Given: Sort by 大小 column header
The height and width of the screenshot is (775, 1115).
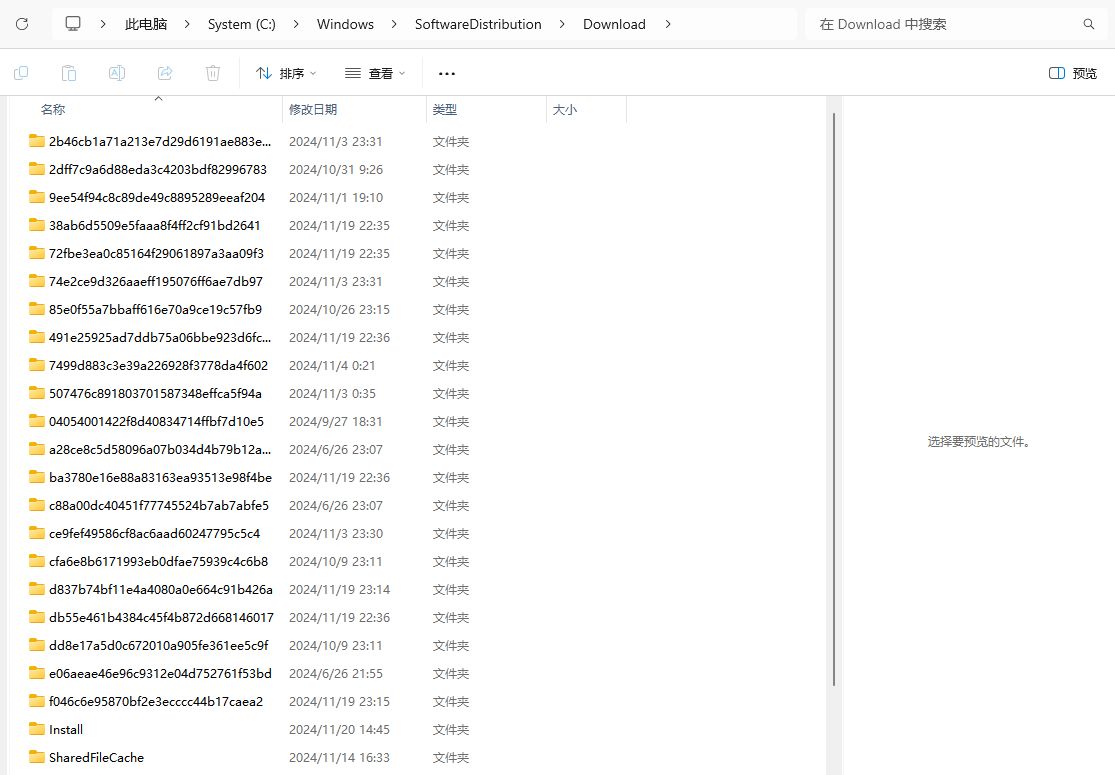Looking at the screenshot, I should point(565,109).
